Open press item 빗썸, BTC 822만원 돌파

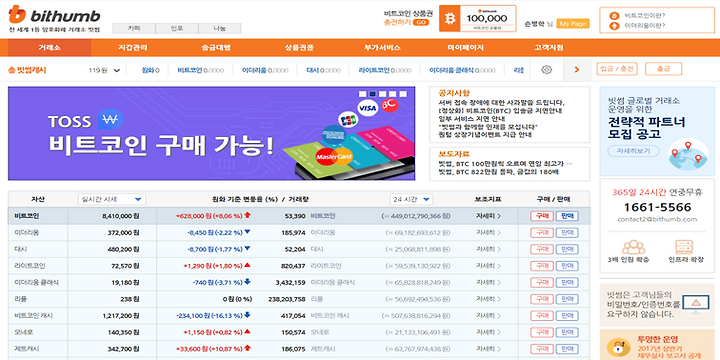click(498, 172)
